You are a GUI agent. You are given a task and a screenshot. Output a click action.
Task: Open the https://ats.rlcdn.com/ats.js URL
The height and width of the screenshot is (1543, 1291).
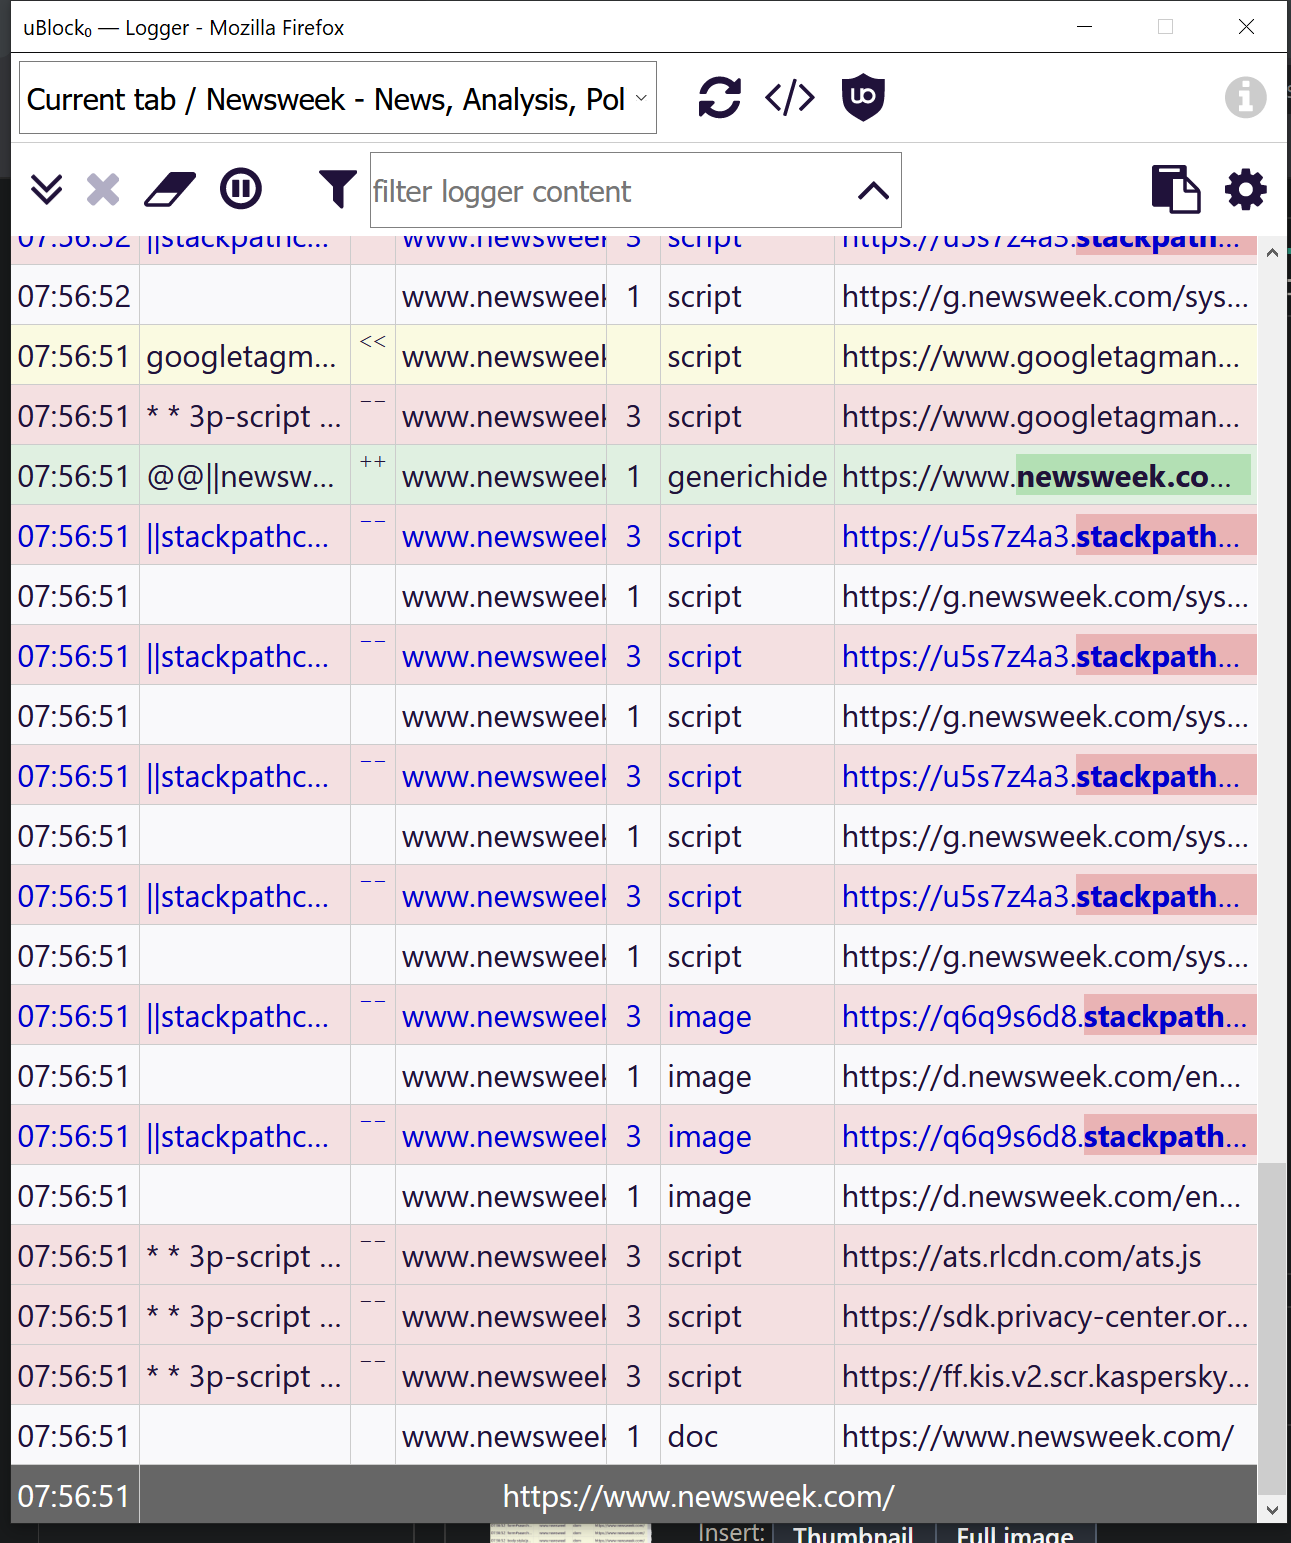point(1045,1256)
